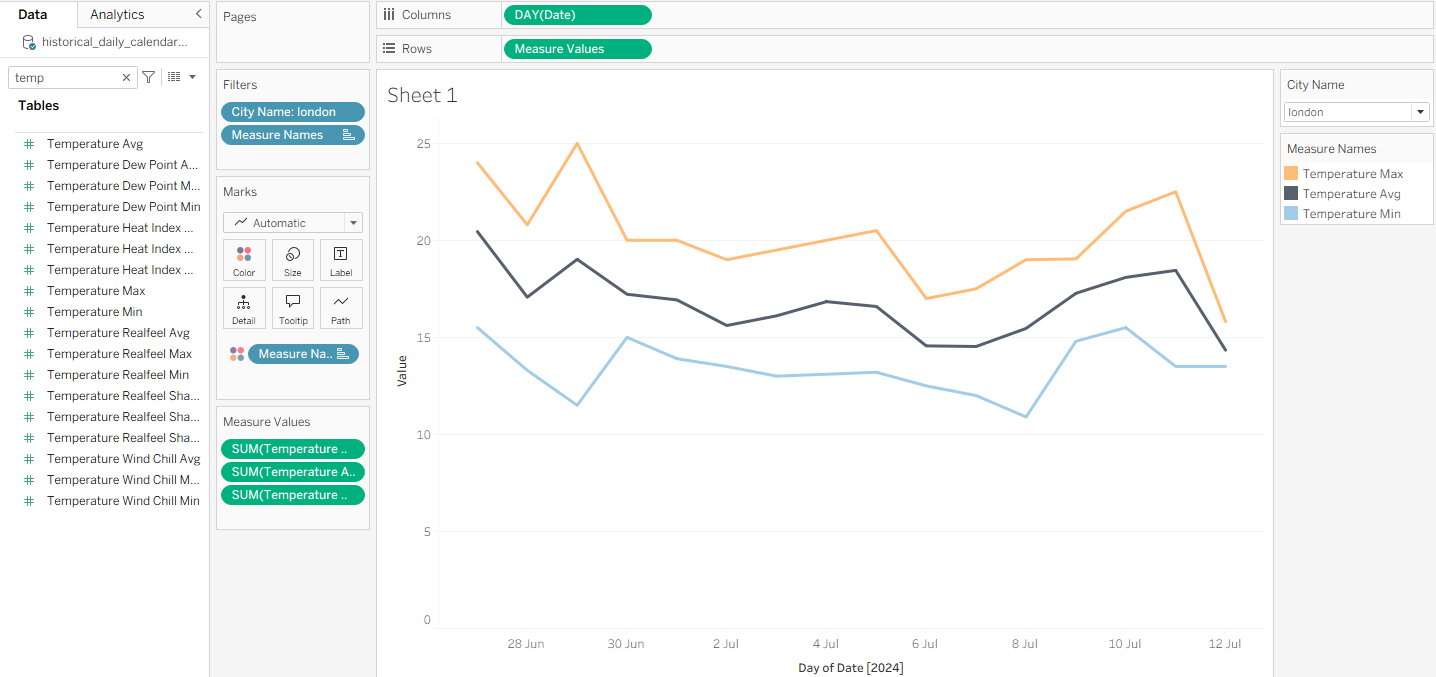Click the DAY(Date) pill in Columns
Viewport: 1436px width, 677px height.
click(x=577, y=15)
